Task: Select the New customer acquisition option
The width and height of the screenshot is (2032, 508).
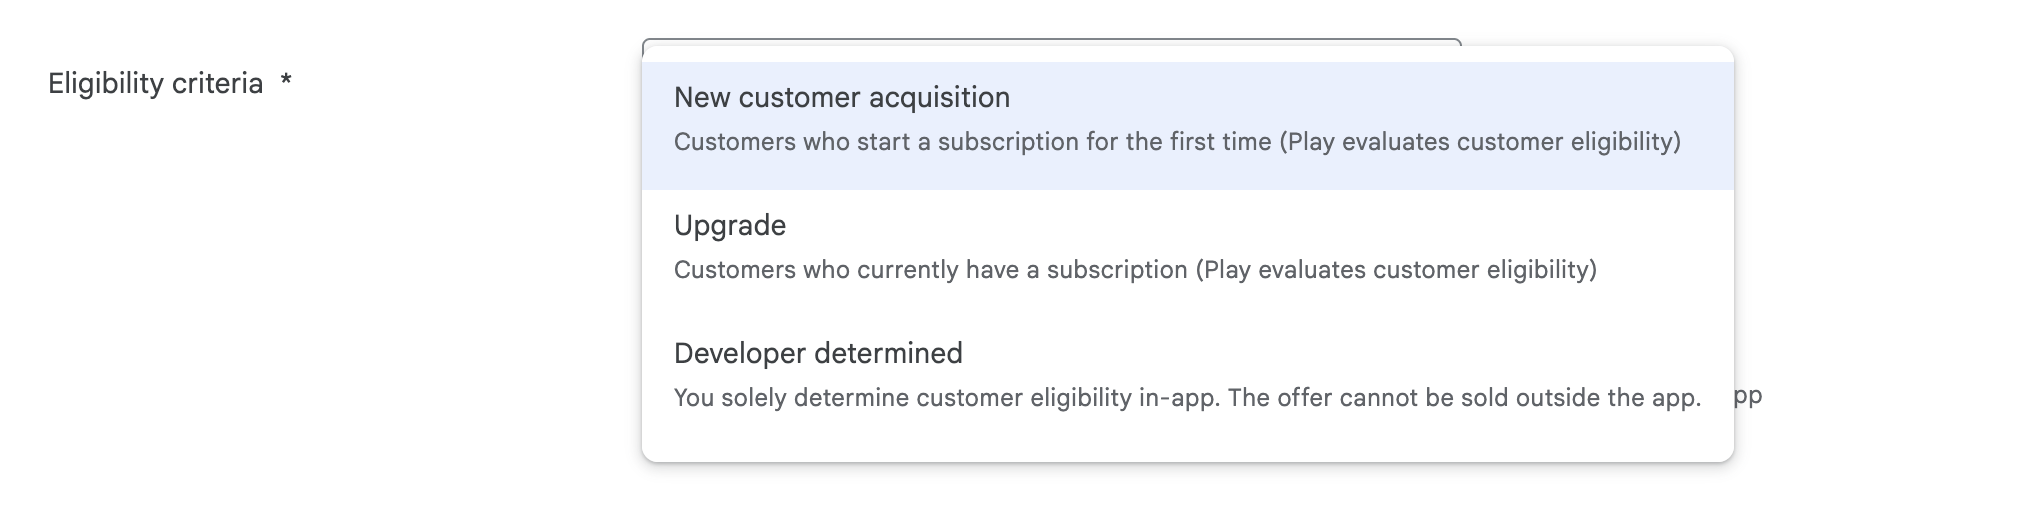Action: tap(1187, 125)
